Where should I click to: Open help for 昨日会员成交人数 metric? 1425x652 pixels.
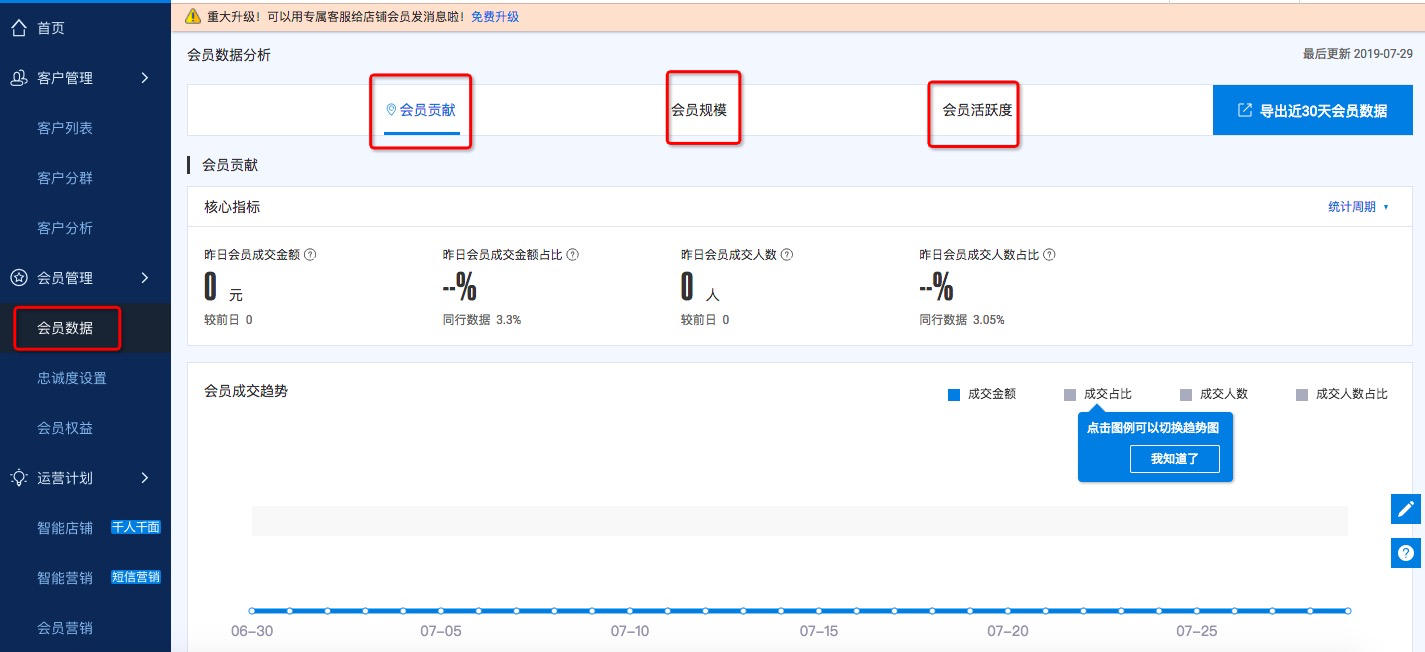click(x=787, y=255)
